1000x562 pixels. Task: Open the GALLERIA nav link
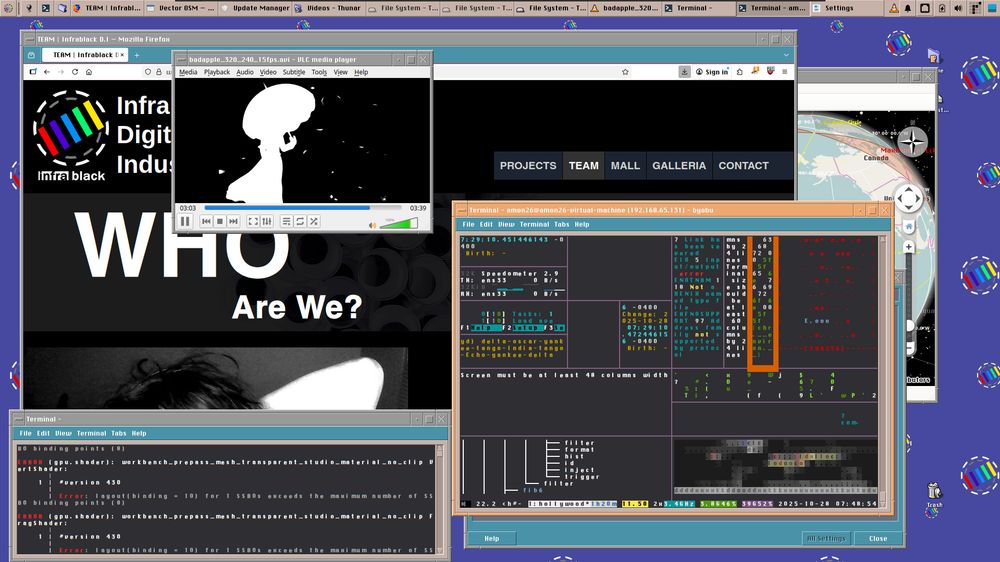point(679,166)
